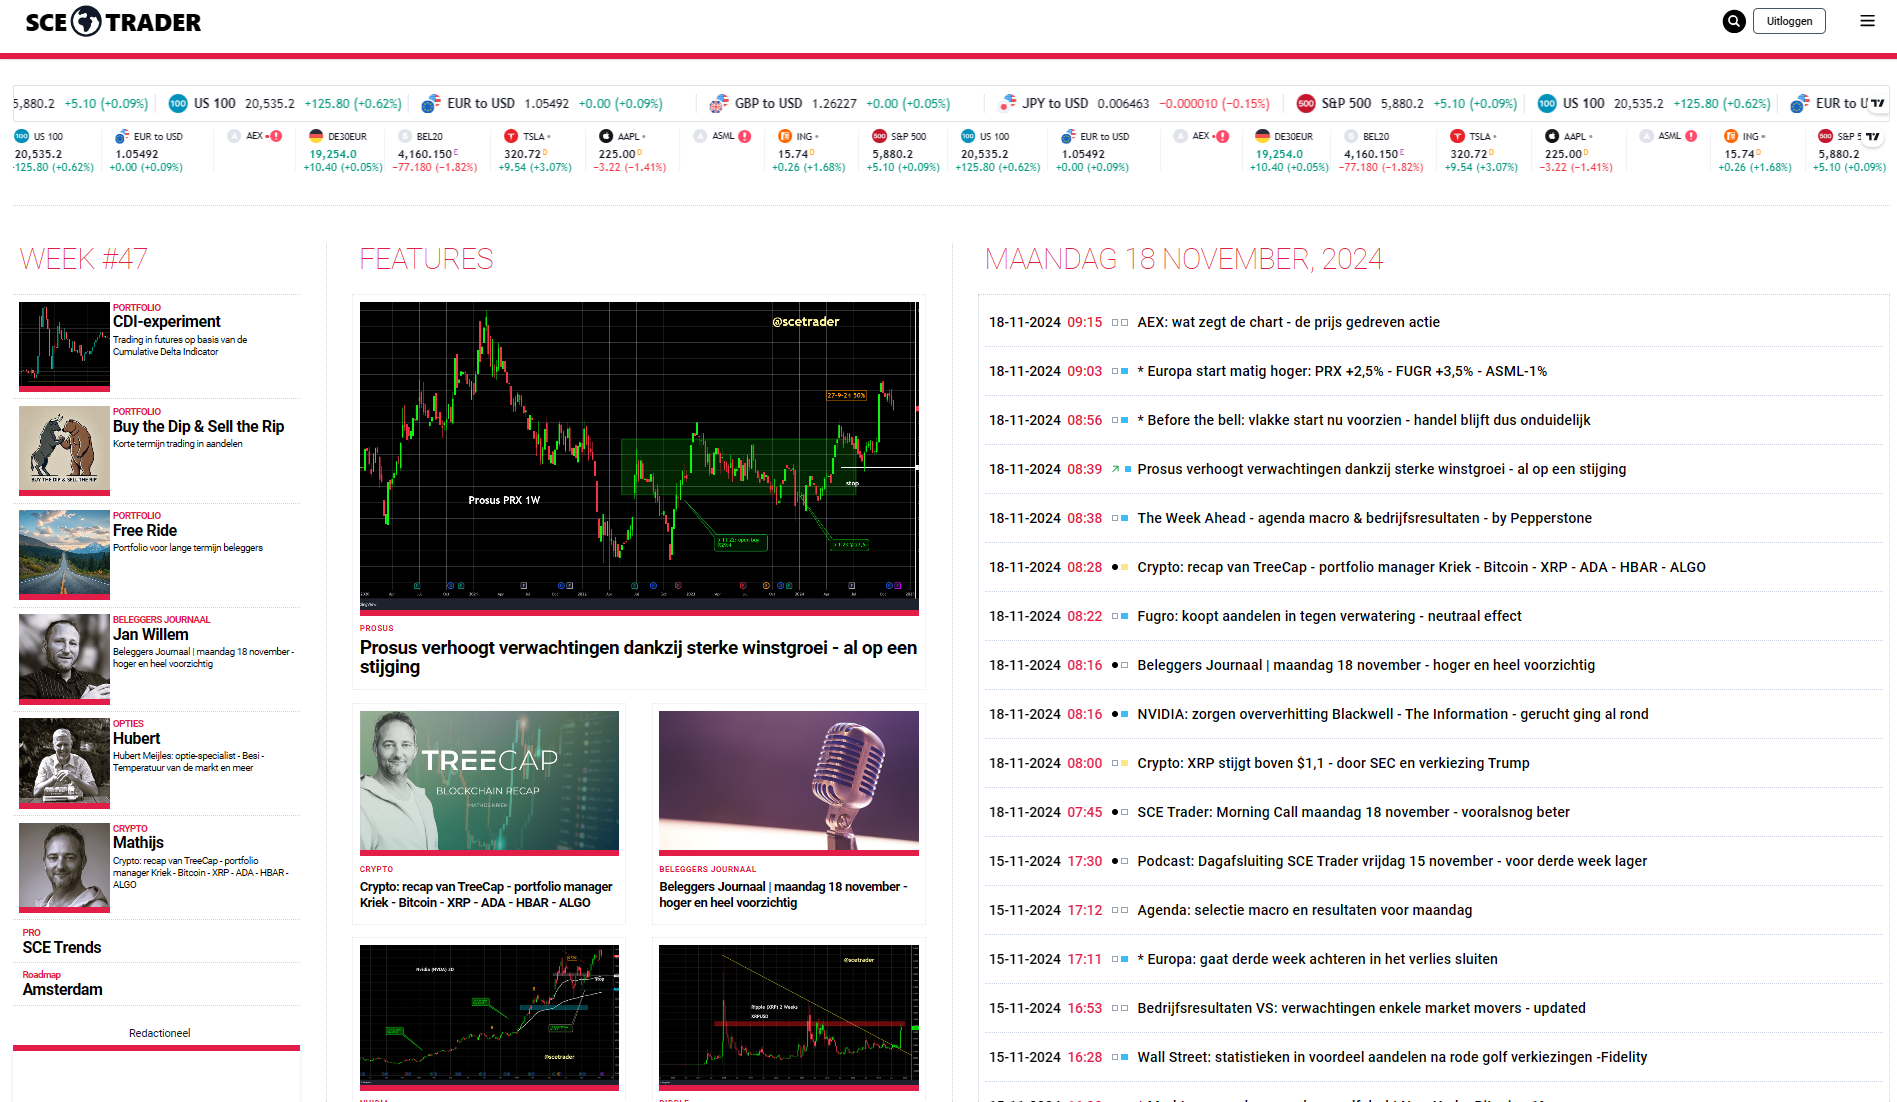Viewport: 1897px width, 1102px height.
Task: Open Jan Willem's Beleggers Journaal
Action: pos(150,635)
